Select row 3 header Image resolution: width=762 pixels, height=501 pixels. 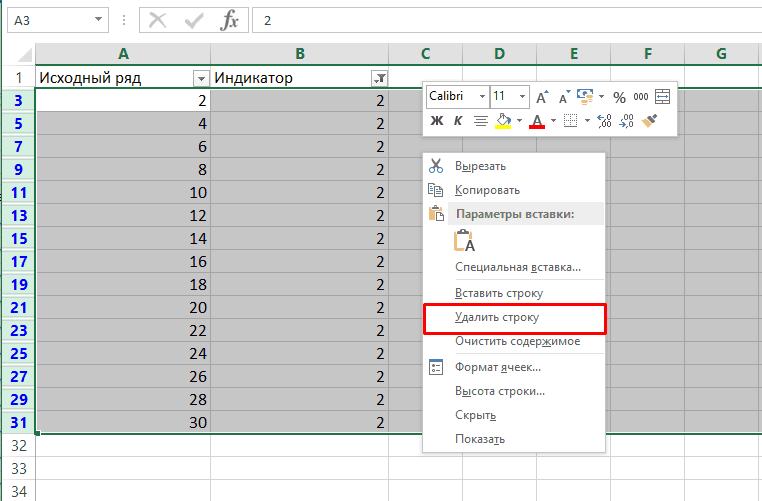(x=18, y=100)
